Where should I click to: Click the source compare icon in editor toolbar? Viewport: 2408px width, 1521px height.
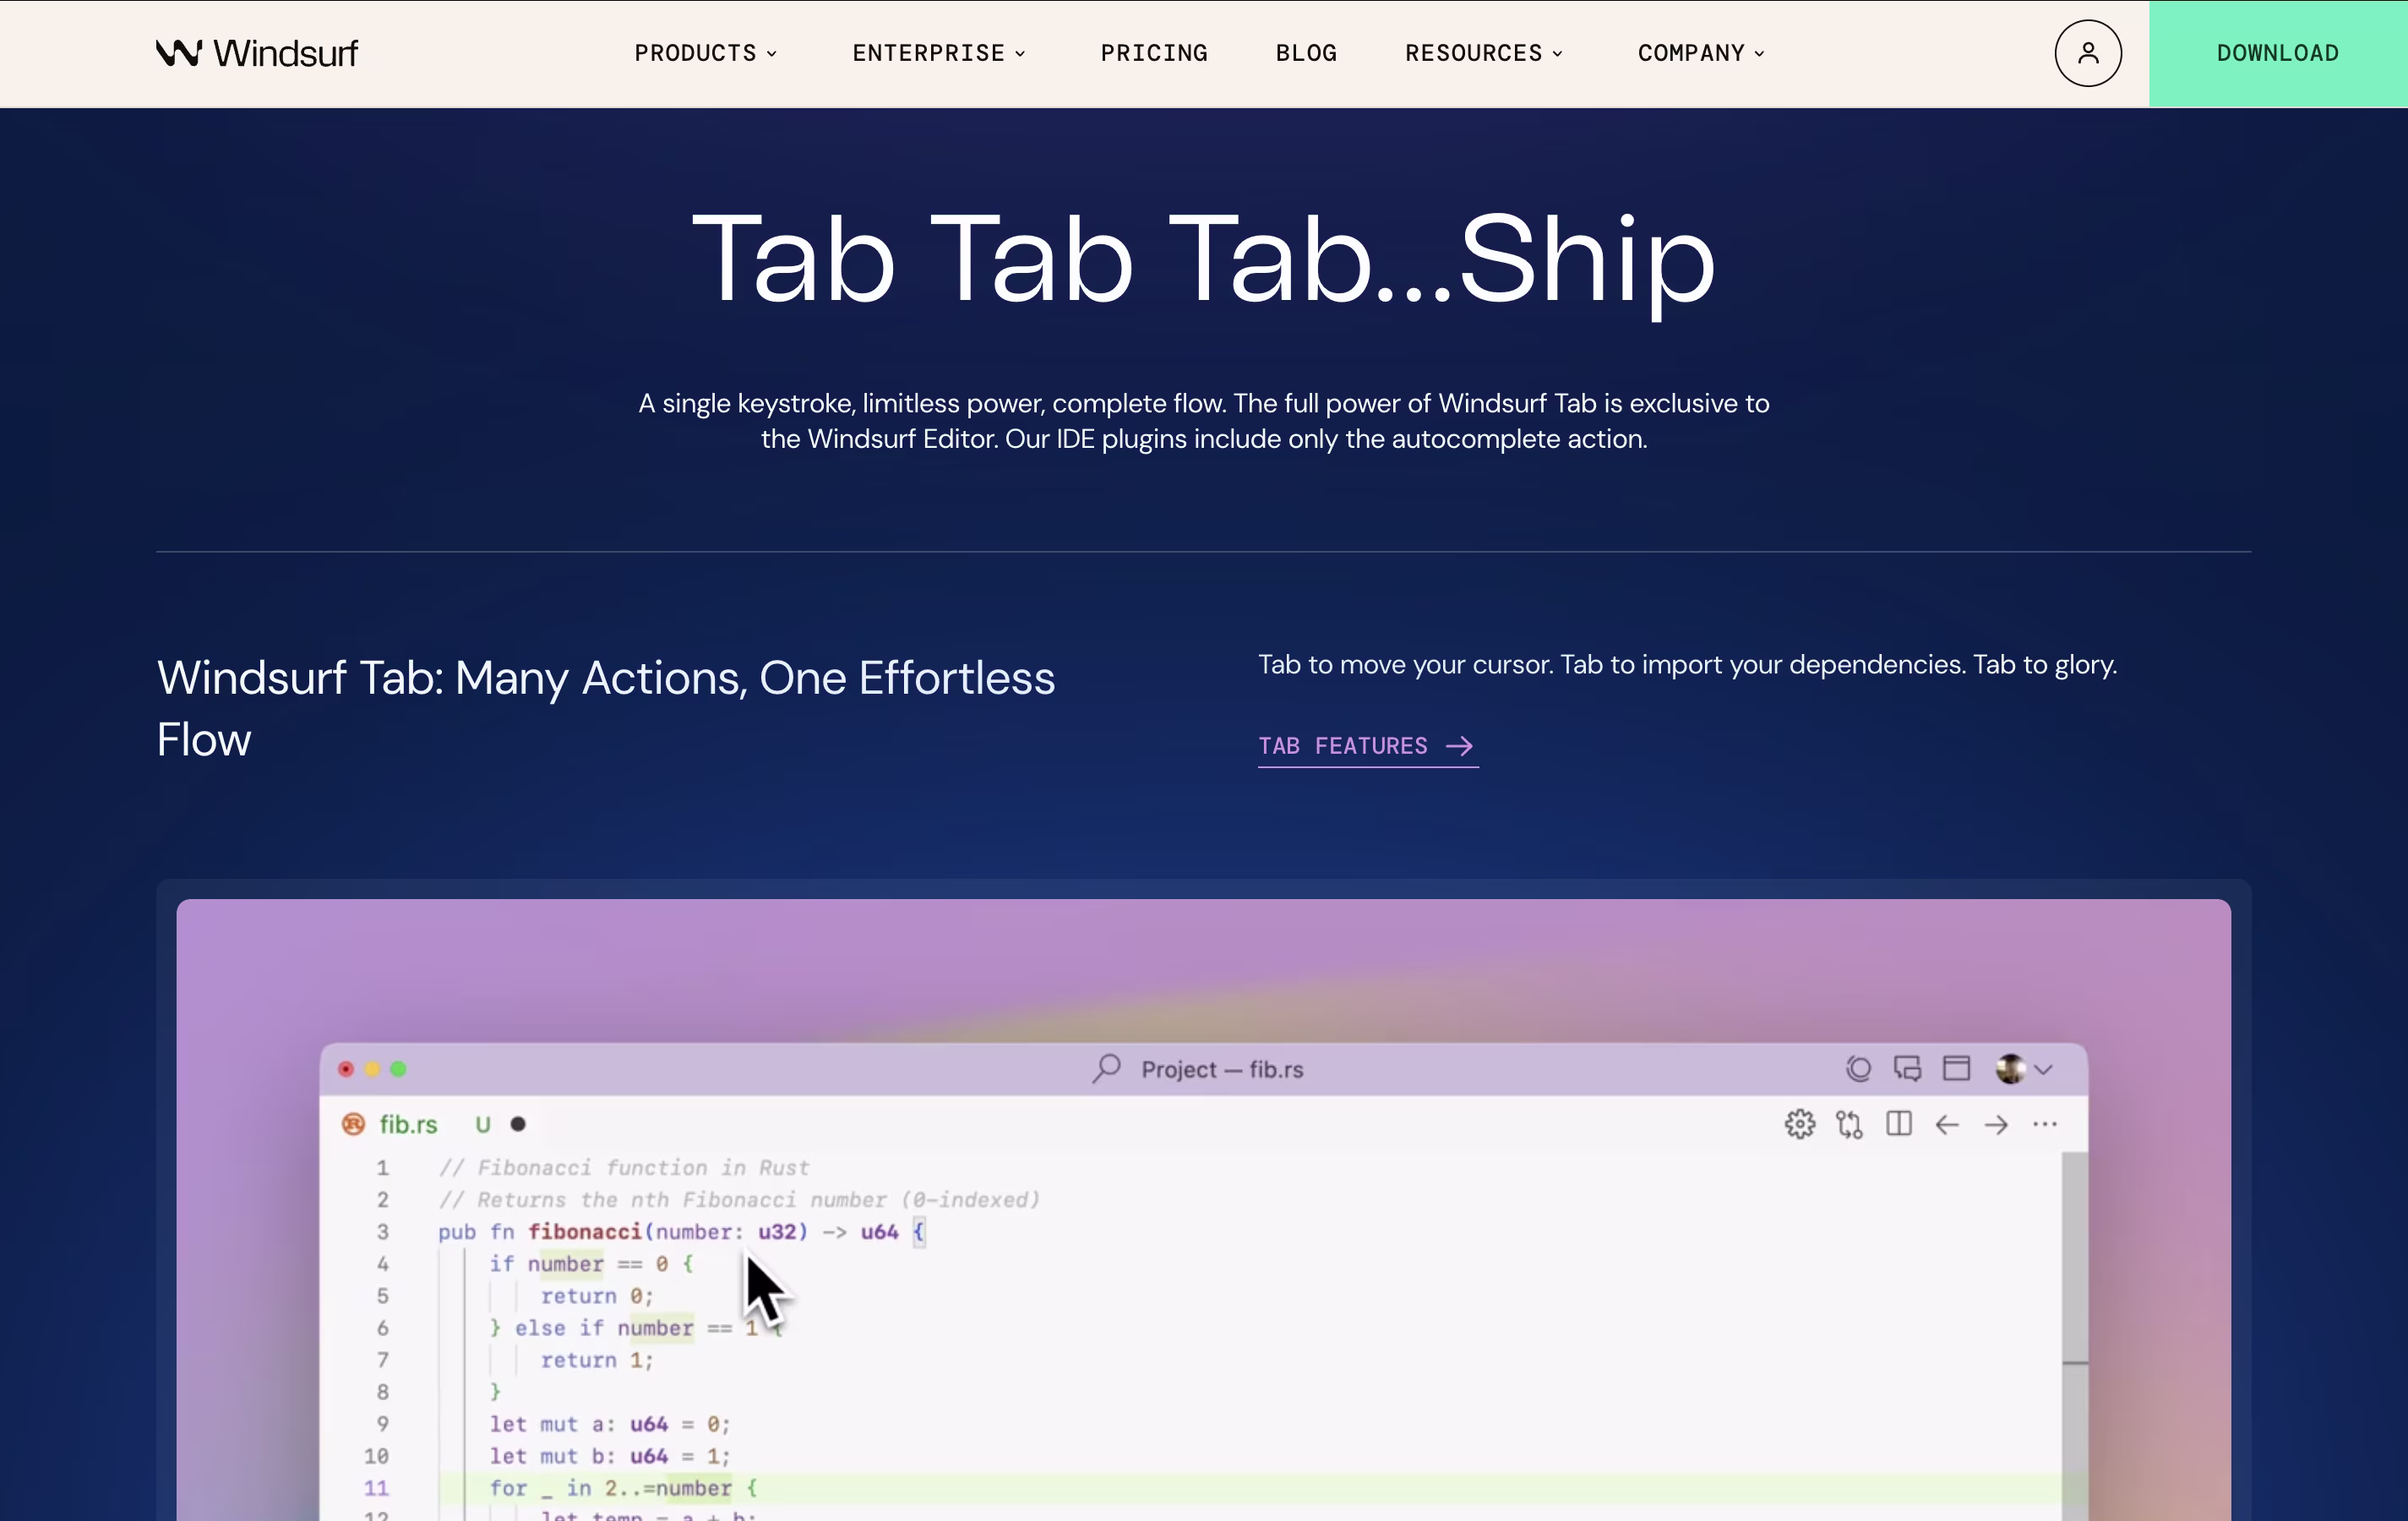coord(1849,1124)
